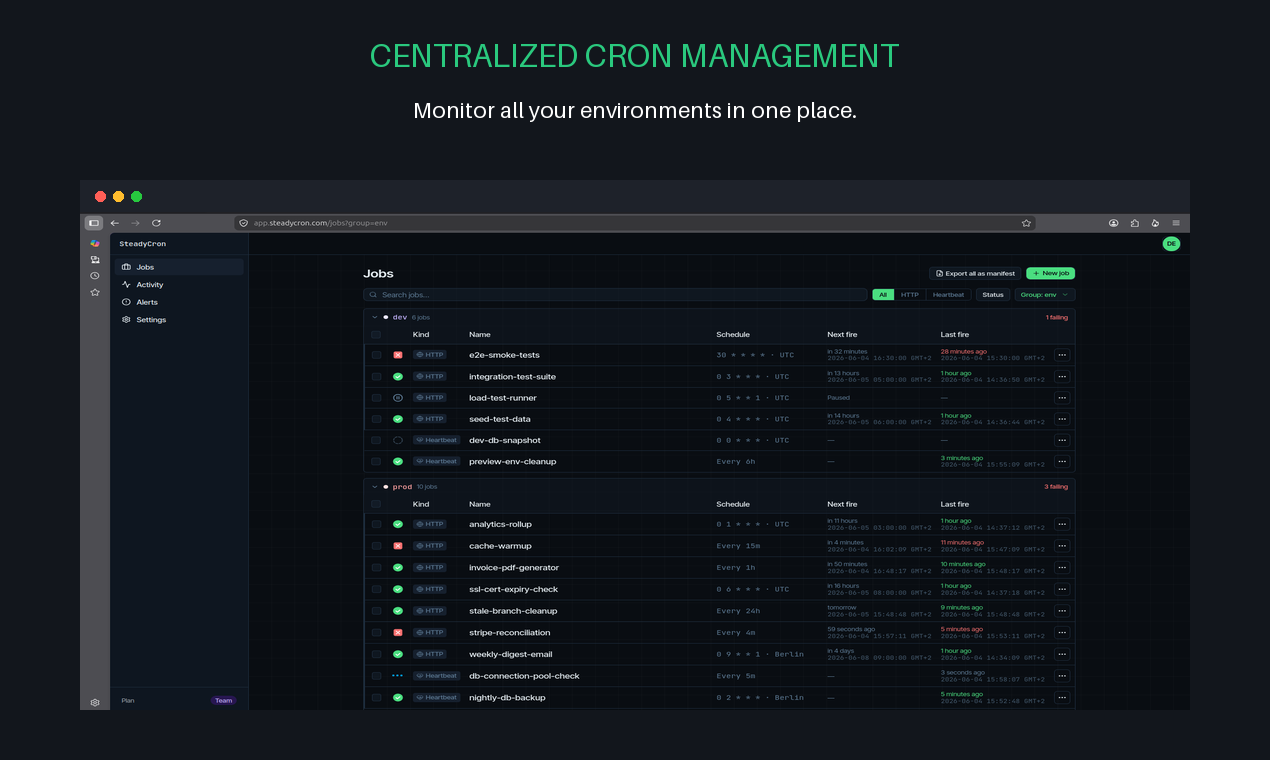Screen dimensions: 1270x760
Task: Collapse the dev group chevron
Action: [374, 317]
